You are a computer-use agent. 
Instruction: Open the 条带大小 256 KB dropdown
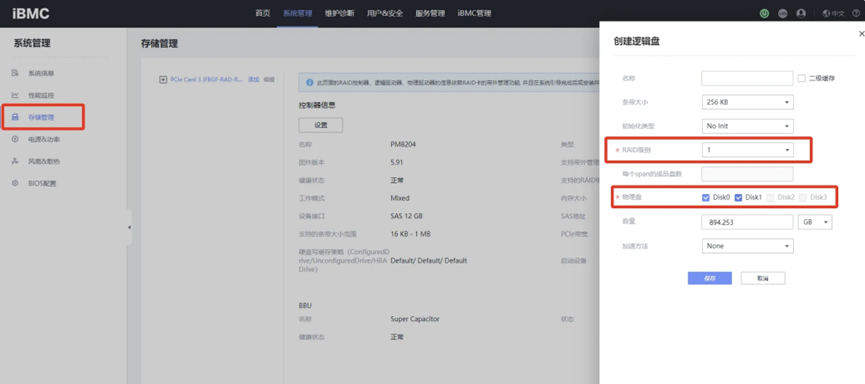[747, 103]
